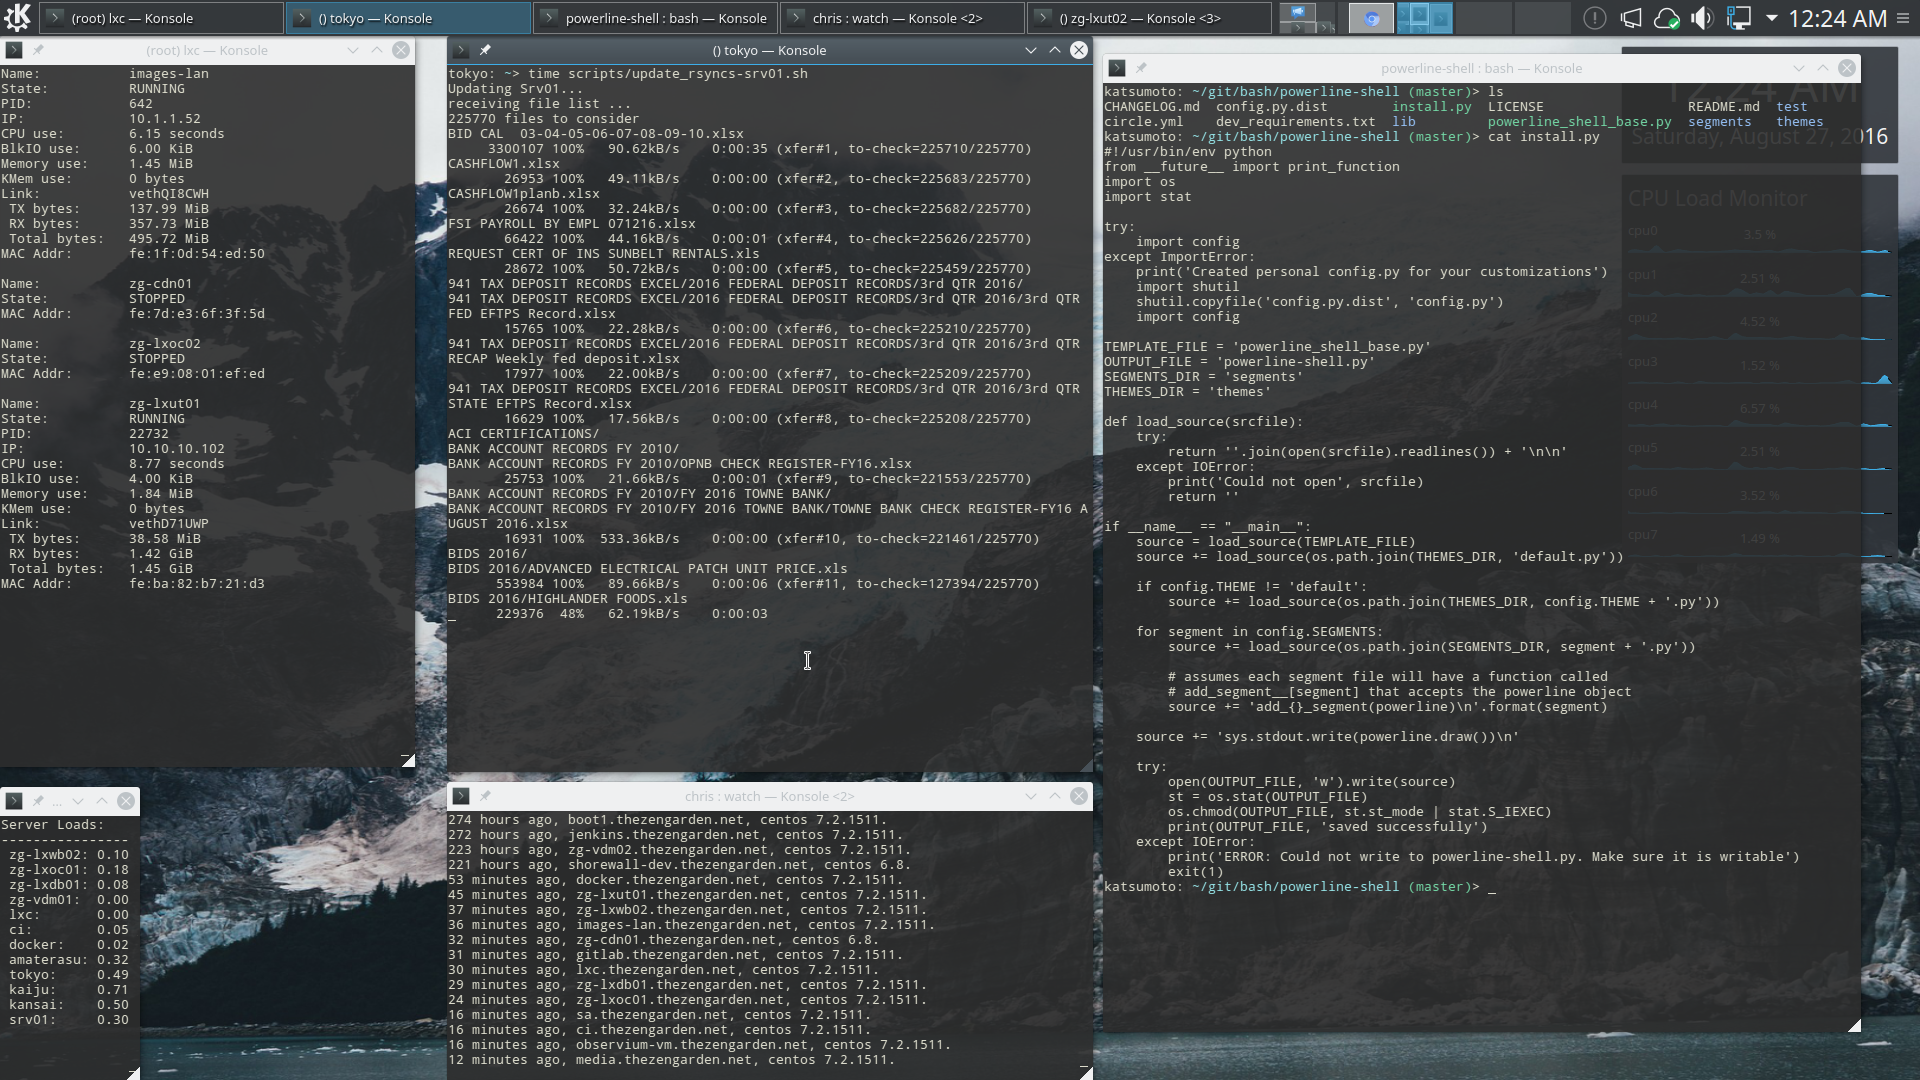
Task: Show hidden system tray icons
Action: (1771, 18)
